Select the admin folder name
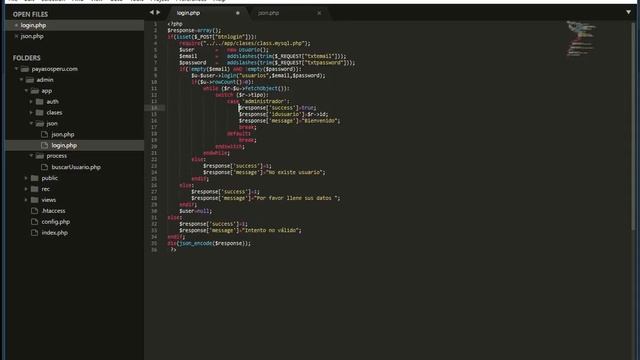Viewport: 640px width, 360px height. point(45,80)
